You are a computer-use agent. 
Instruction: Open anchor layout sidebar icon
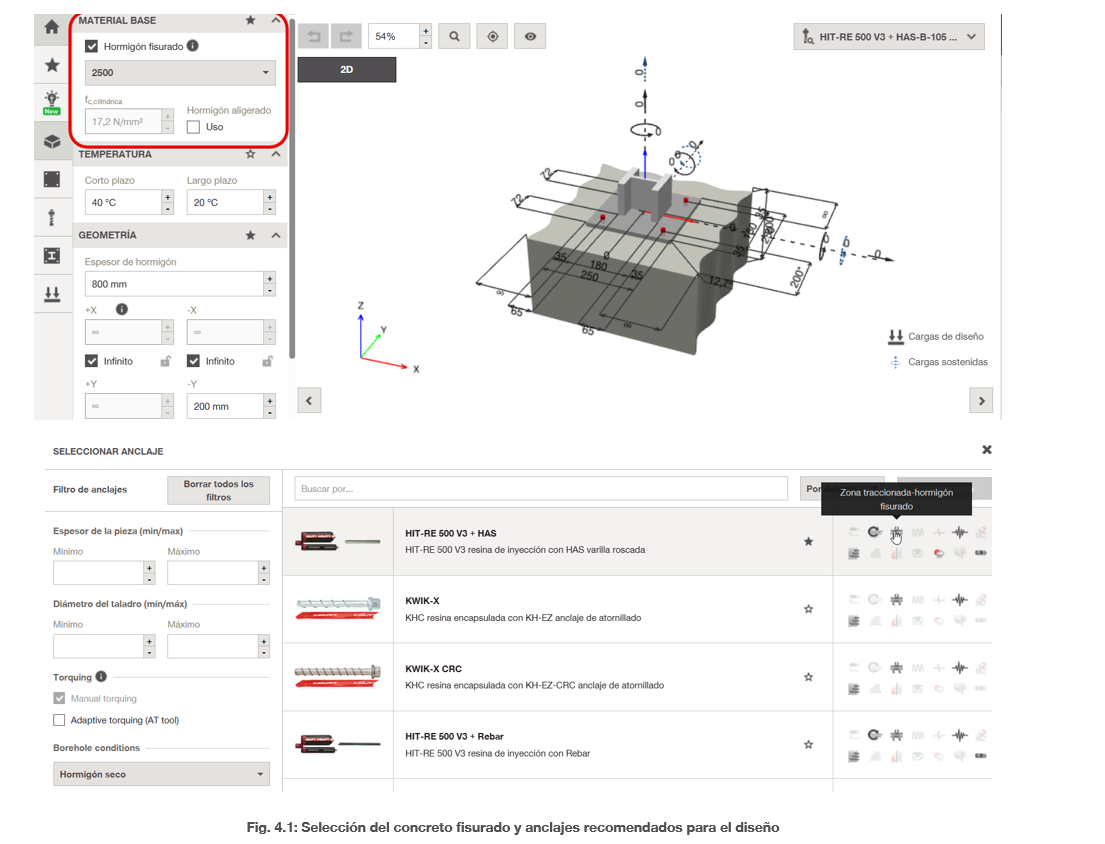52,218
